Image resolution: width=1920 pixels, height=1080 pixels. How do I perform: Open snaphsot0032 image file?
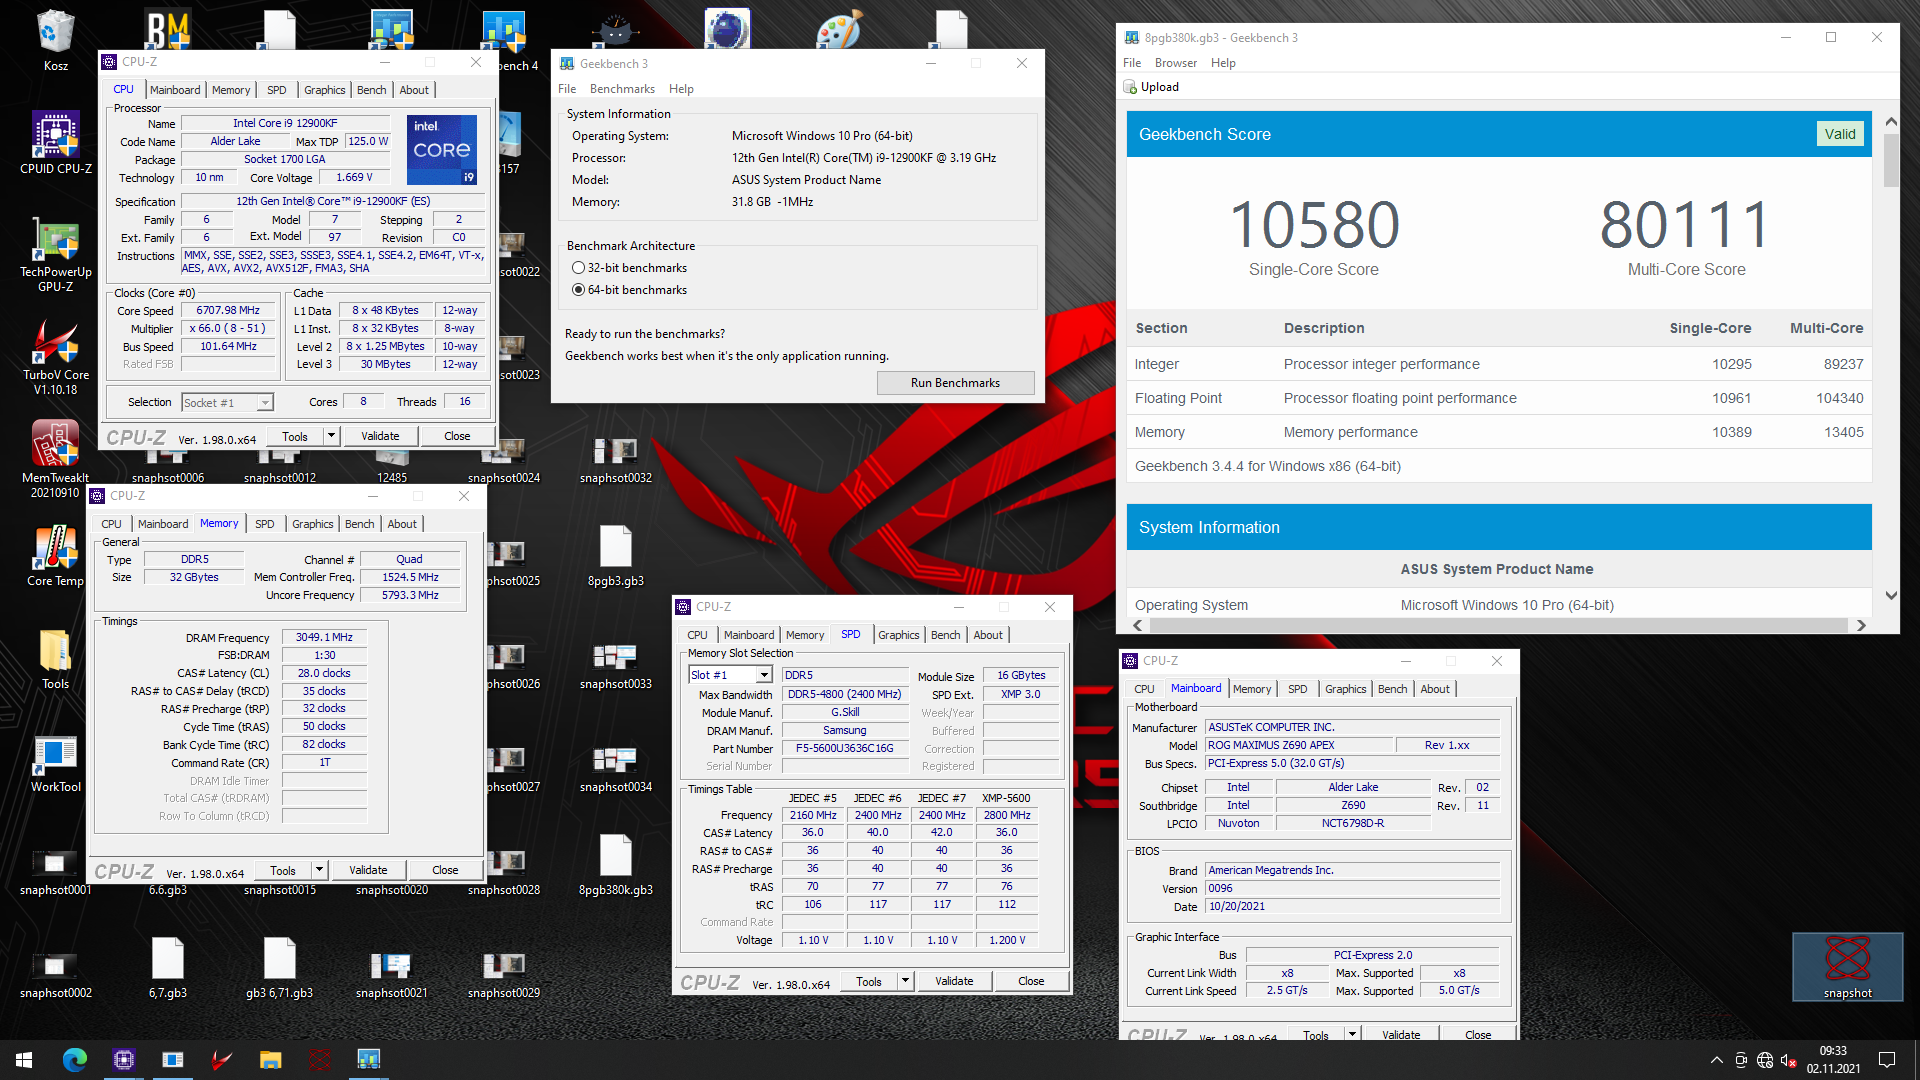pyautogui.click(x=615, y=458)
